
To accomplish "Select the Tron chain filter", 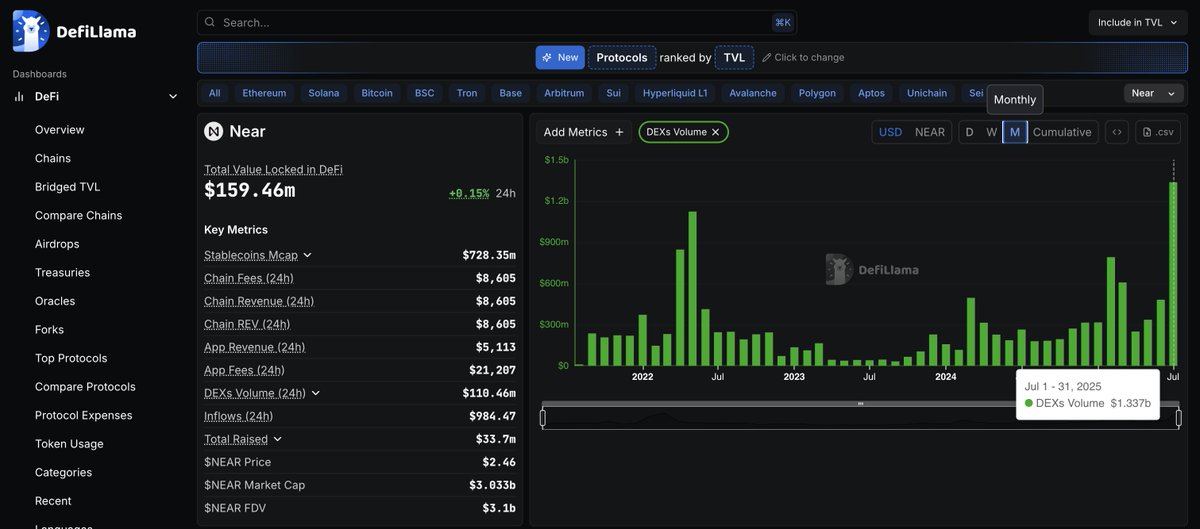I will point(467,93).
